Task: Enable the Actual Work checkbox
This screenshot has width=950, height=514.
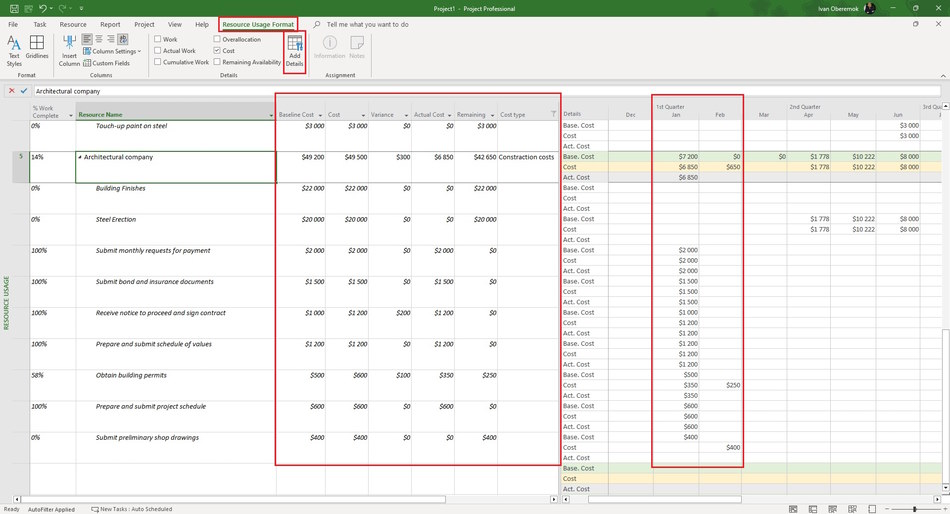Action: [158, 50]
